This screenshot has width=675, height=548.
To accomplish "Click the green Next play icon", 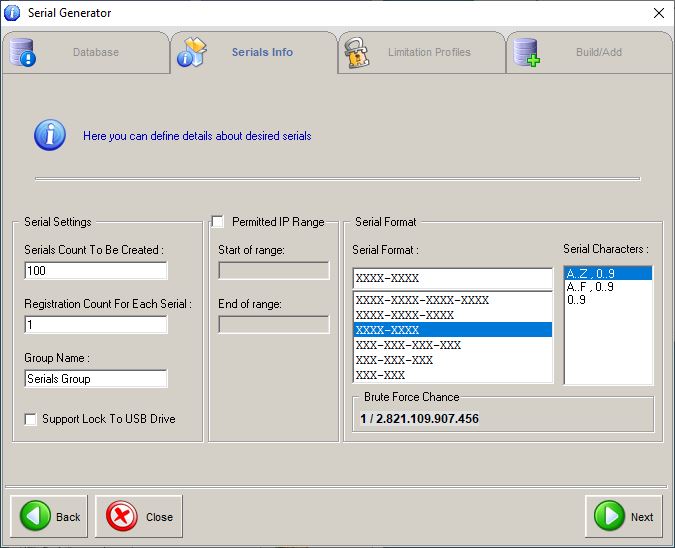I will click(609, 516).
